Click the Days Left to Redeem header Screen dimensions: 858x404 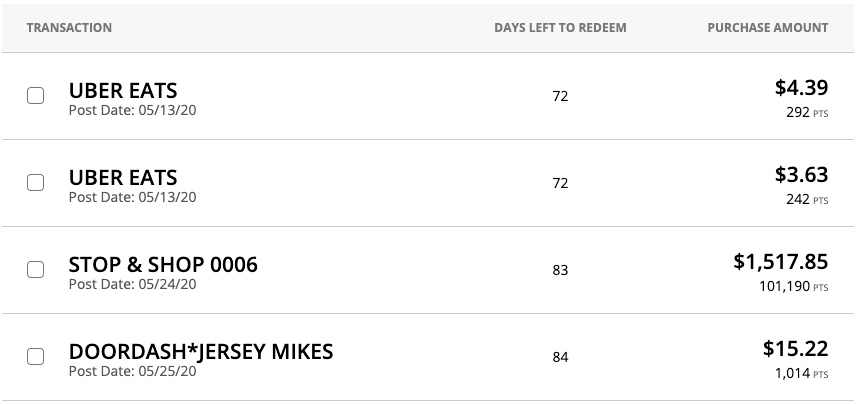click(x=560, y=27)
